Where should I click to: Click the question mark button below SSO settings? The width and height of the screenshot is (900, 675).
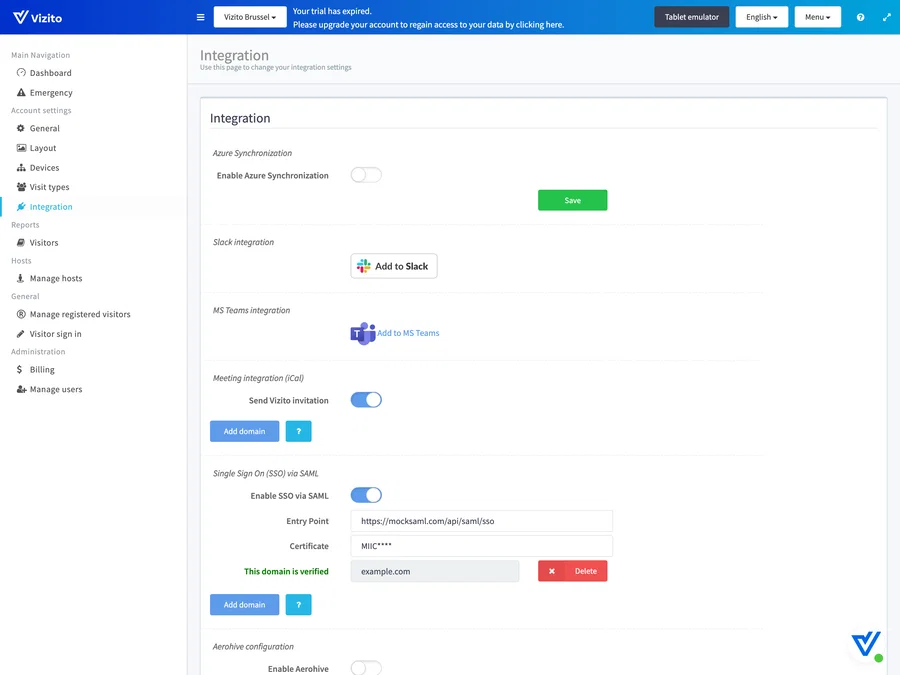point(298,605)
